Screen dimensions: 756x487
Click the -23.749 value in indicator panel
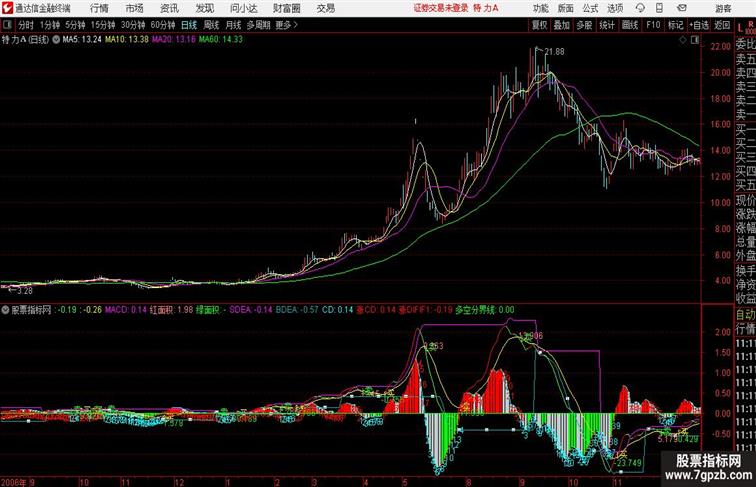pos(628,463)
